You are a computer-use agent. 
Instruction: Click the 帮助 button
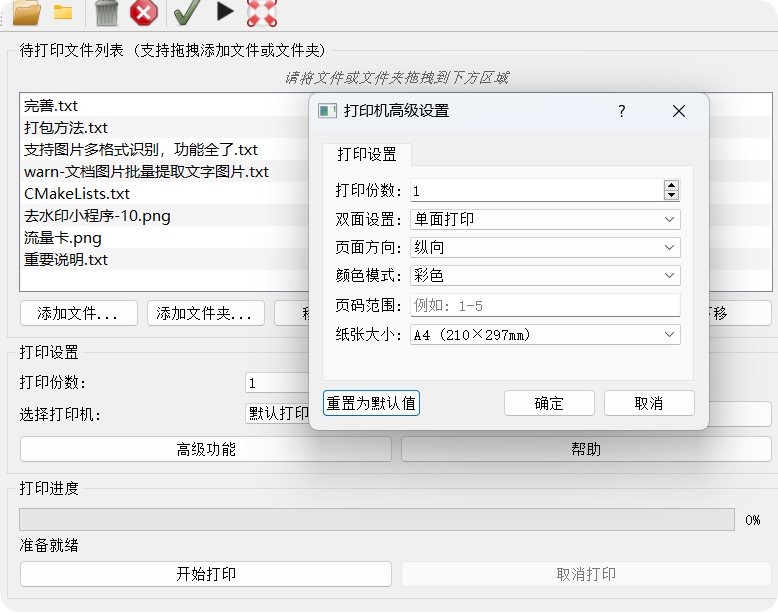586,449
